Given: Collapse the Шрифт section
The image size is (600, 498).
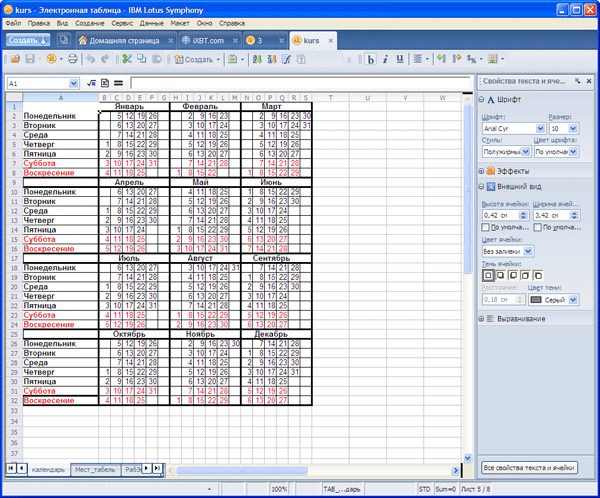Looking at the screenshot, I should tap(481, 100).
